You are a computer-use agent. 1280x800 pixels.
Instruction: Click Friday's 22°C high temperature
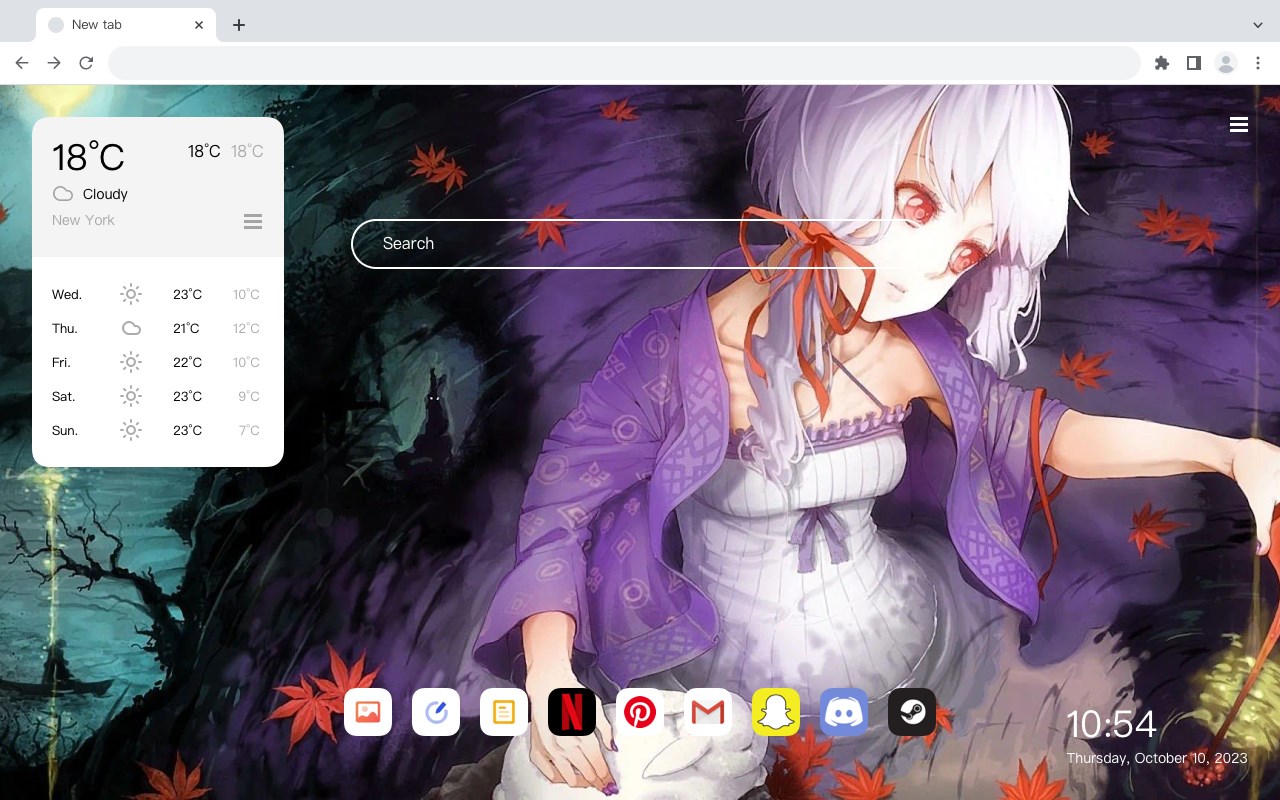[x=188, y=362]
